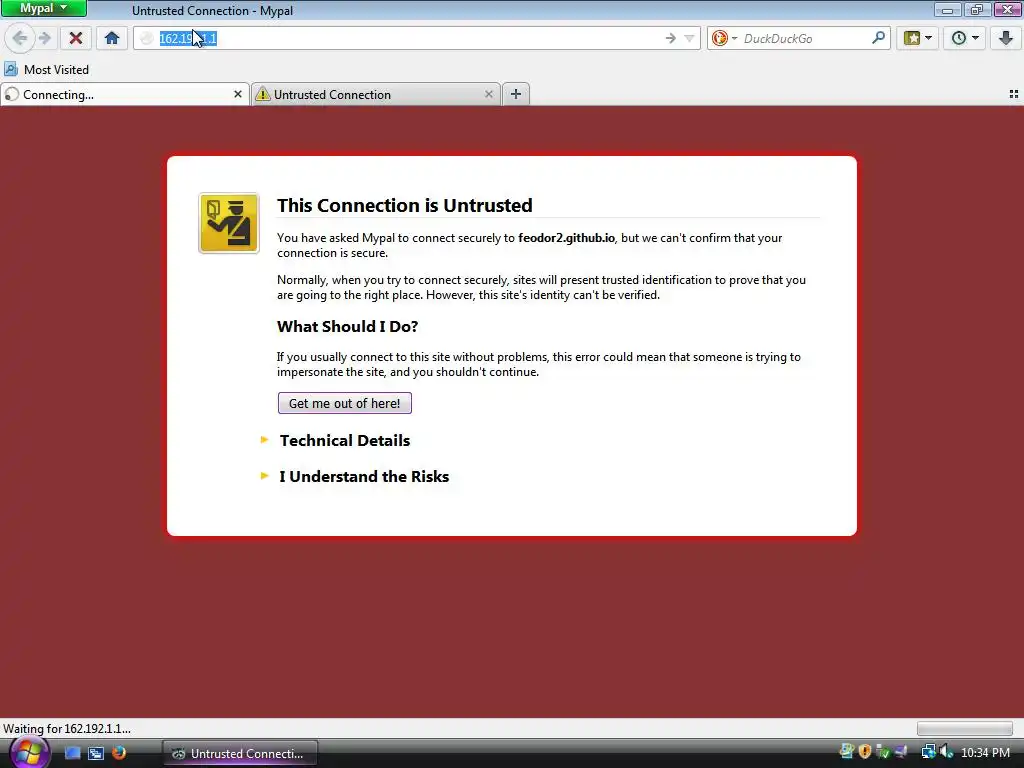Click the loading spinner on the Connecting tab
This screenshot has width=1024, height=768.
[12, 95]
